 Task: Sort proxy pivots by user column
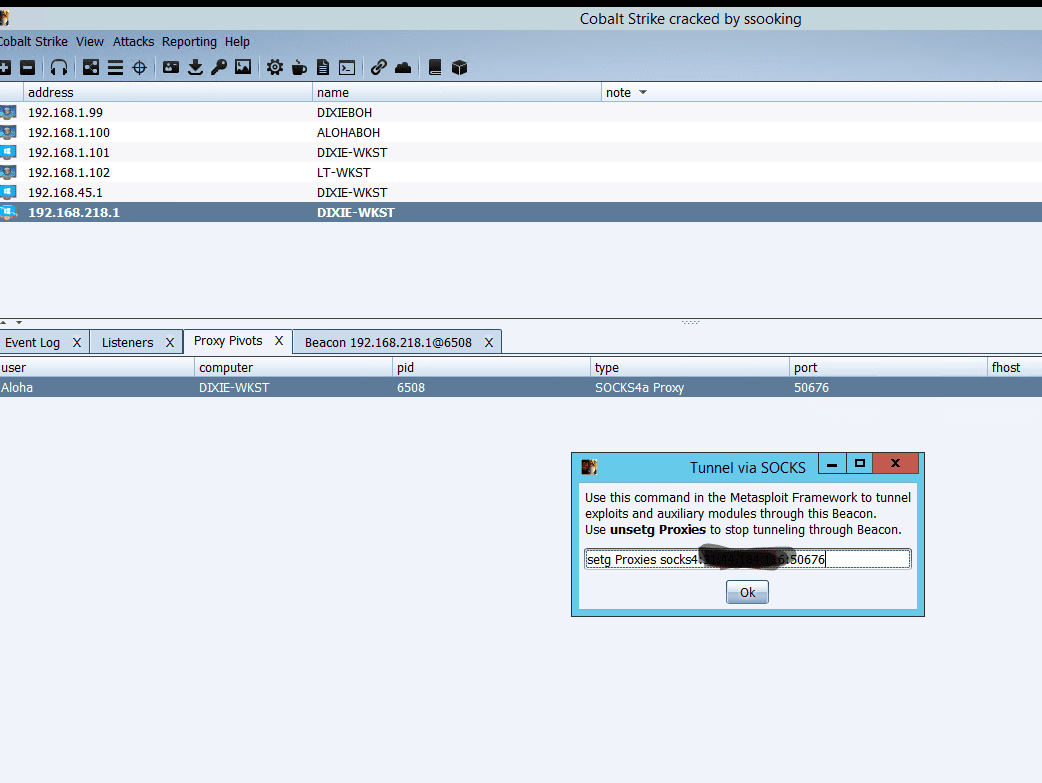tap(97, 368)
